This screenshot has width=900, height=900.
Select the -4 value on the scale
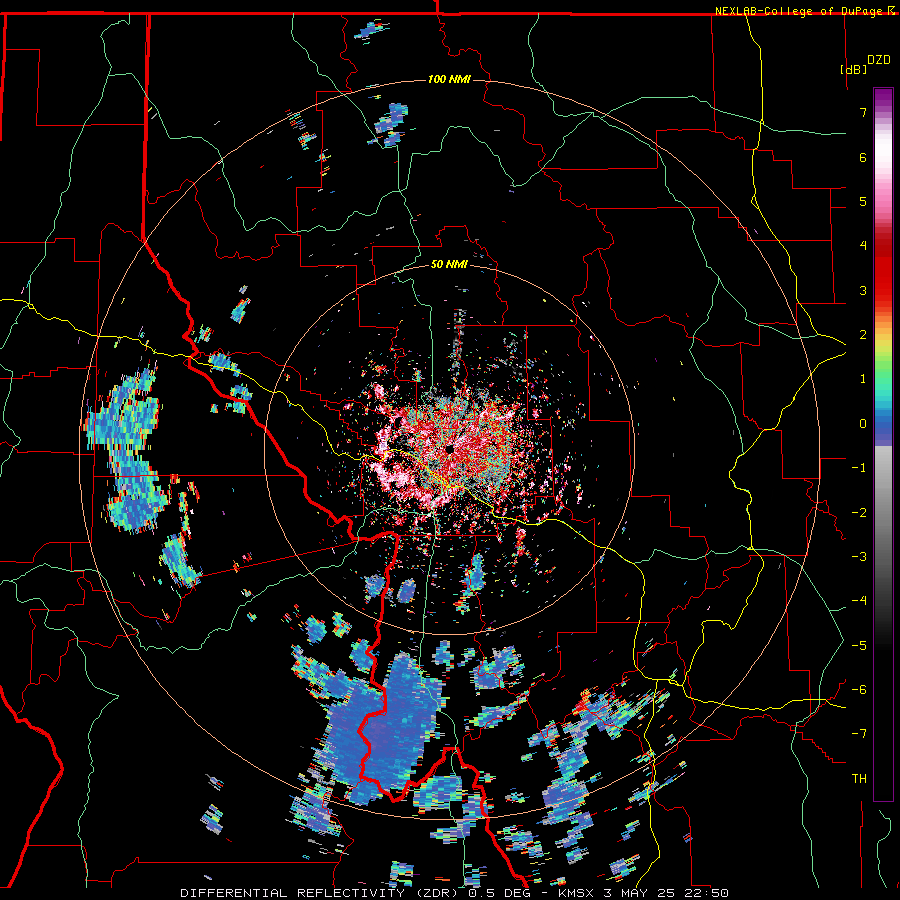(x=859, y=601)
